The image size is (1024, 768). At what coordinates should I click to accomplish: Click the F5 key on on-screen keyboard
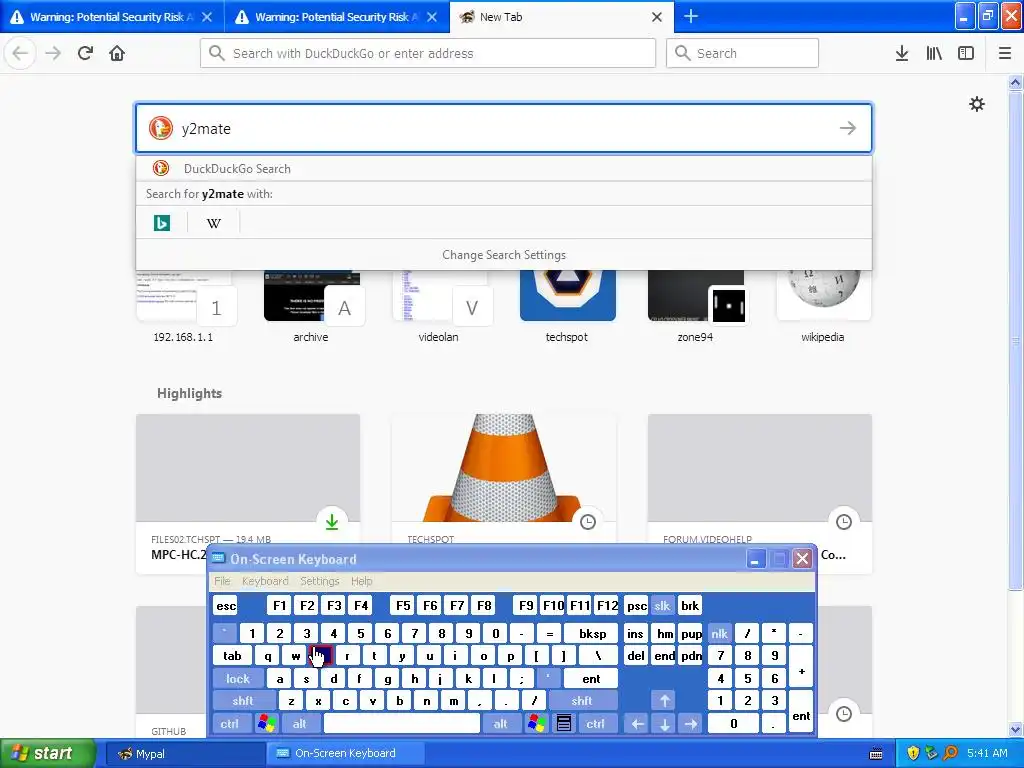[x=403, y=605]
